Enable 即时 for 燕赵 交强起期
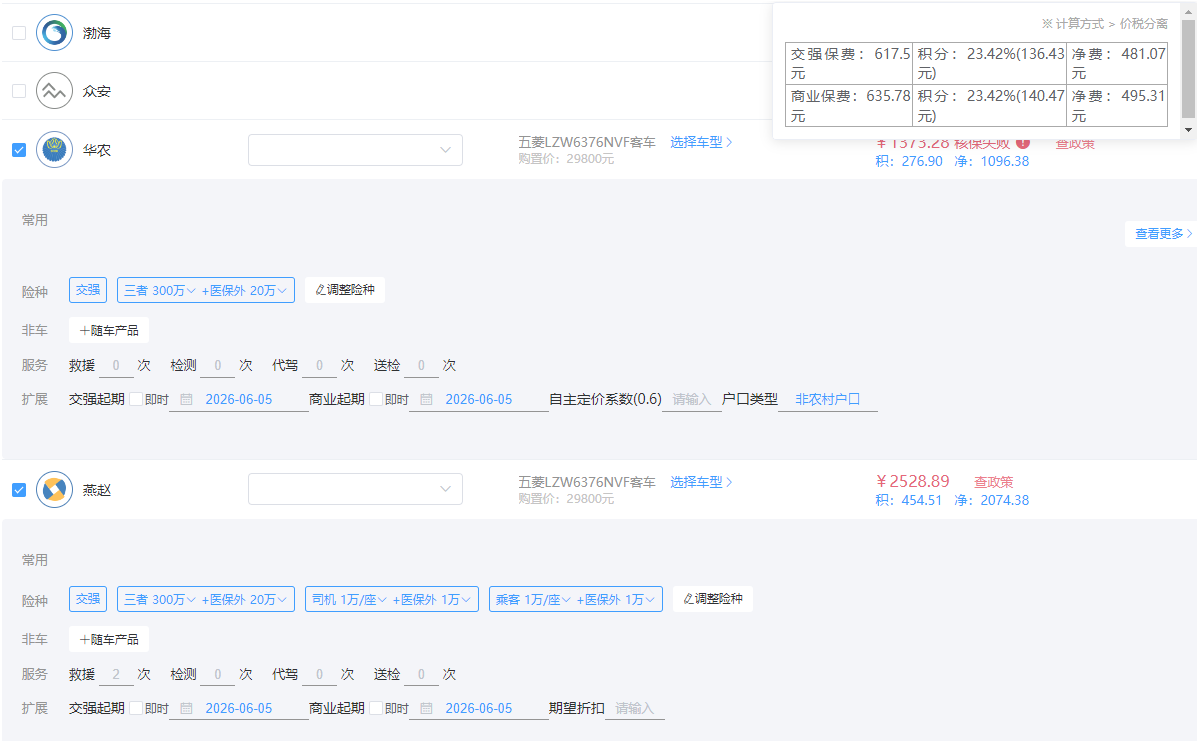This screenshot has height=748, width=1197. point(136,708)
